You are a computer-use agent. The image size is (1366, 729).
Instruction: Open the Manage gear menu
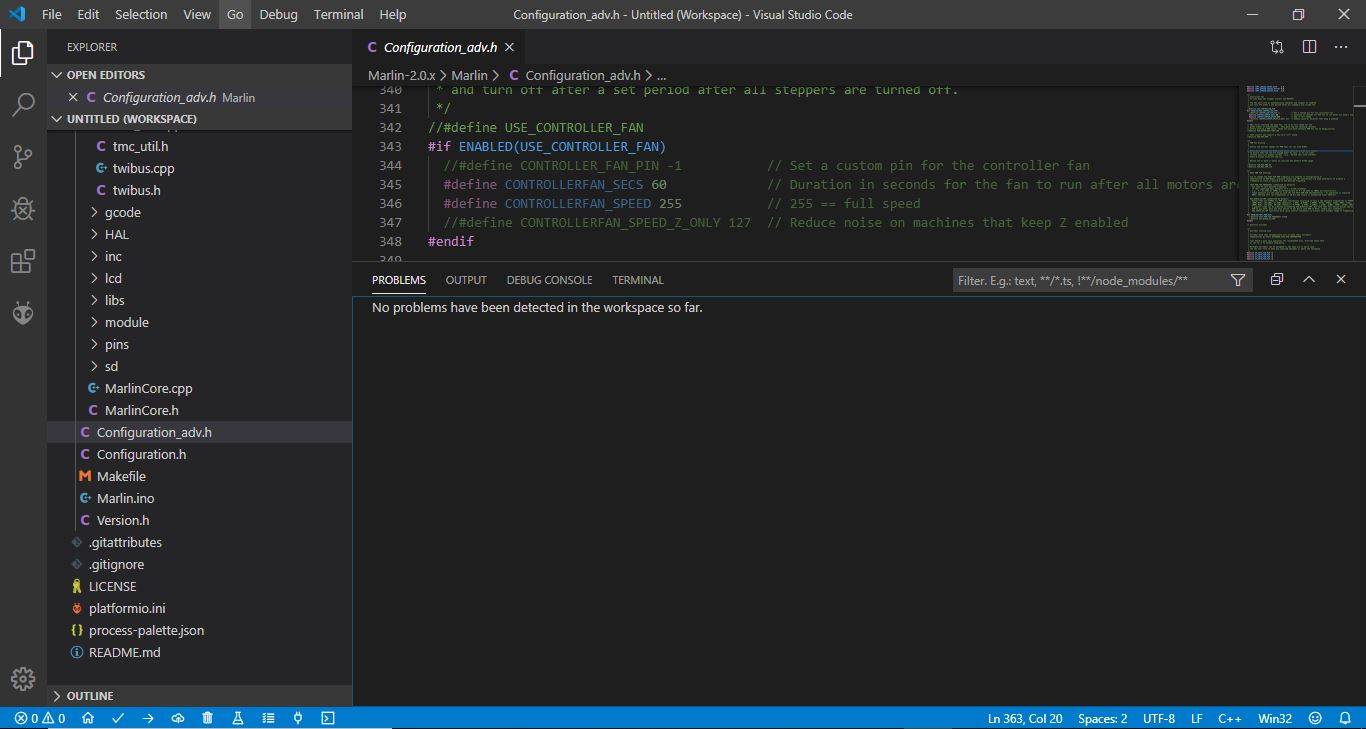pyautogui.click(x=23, y=678)
